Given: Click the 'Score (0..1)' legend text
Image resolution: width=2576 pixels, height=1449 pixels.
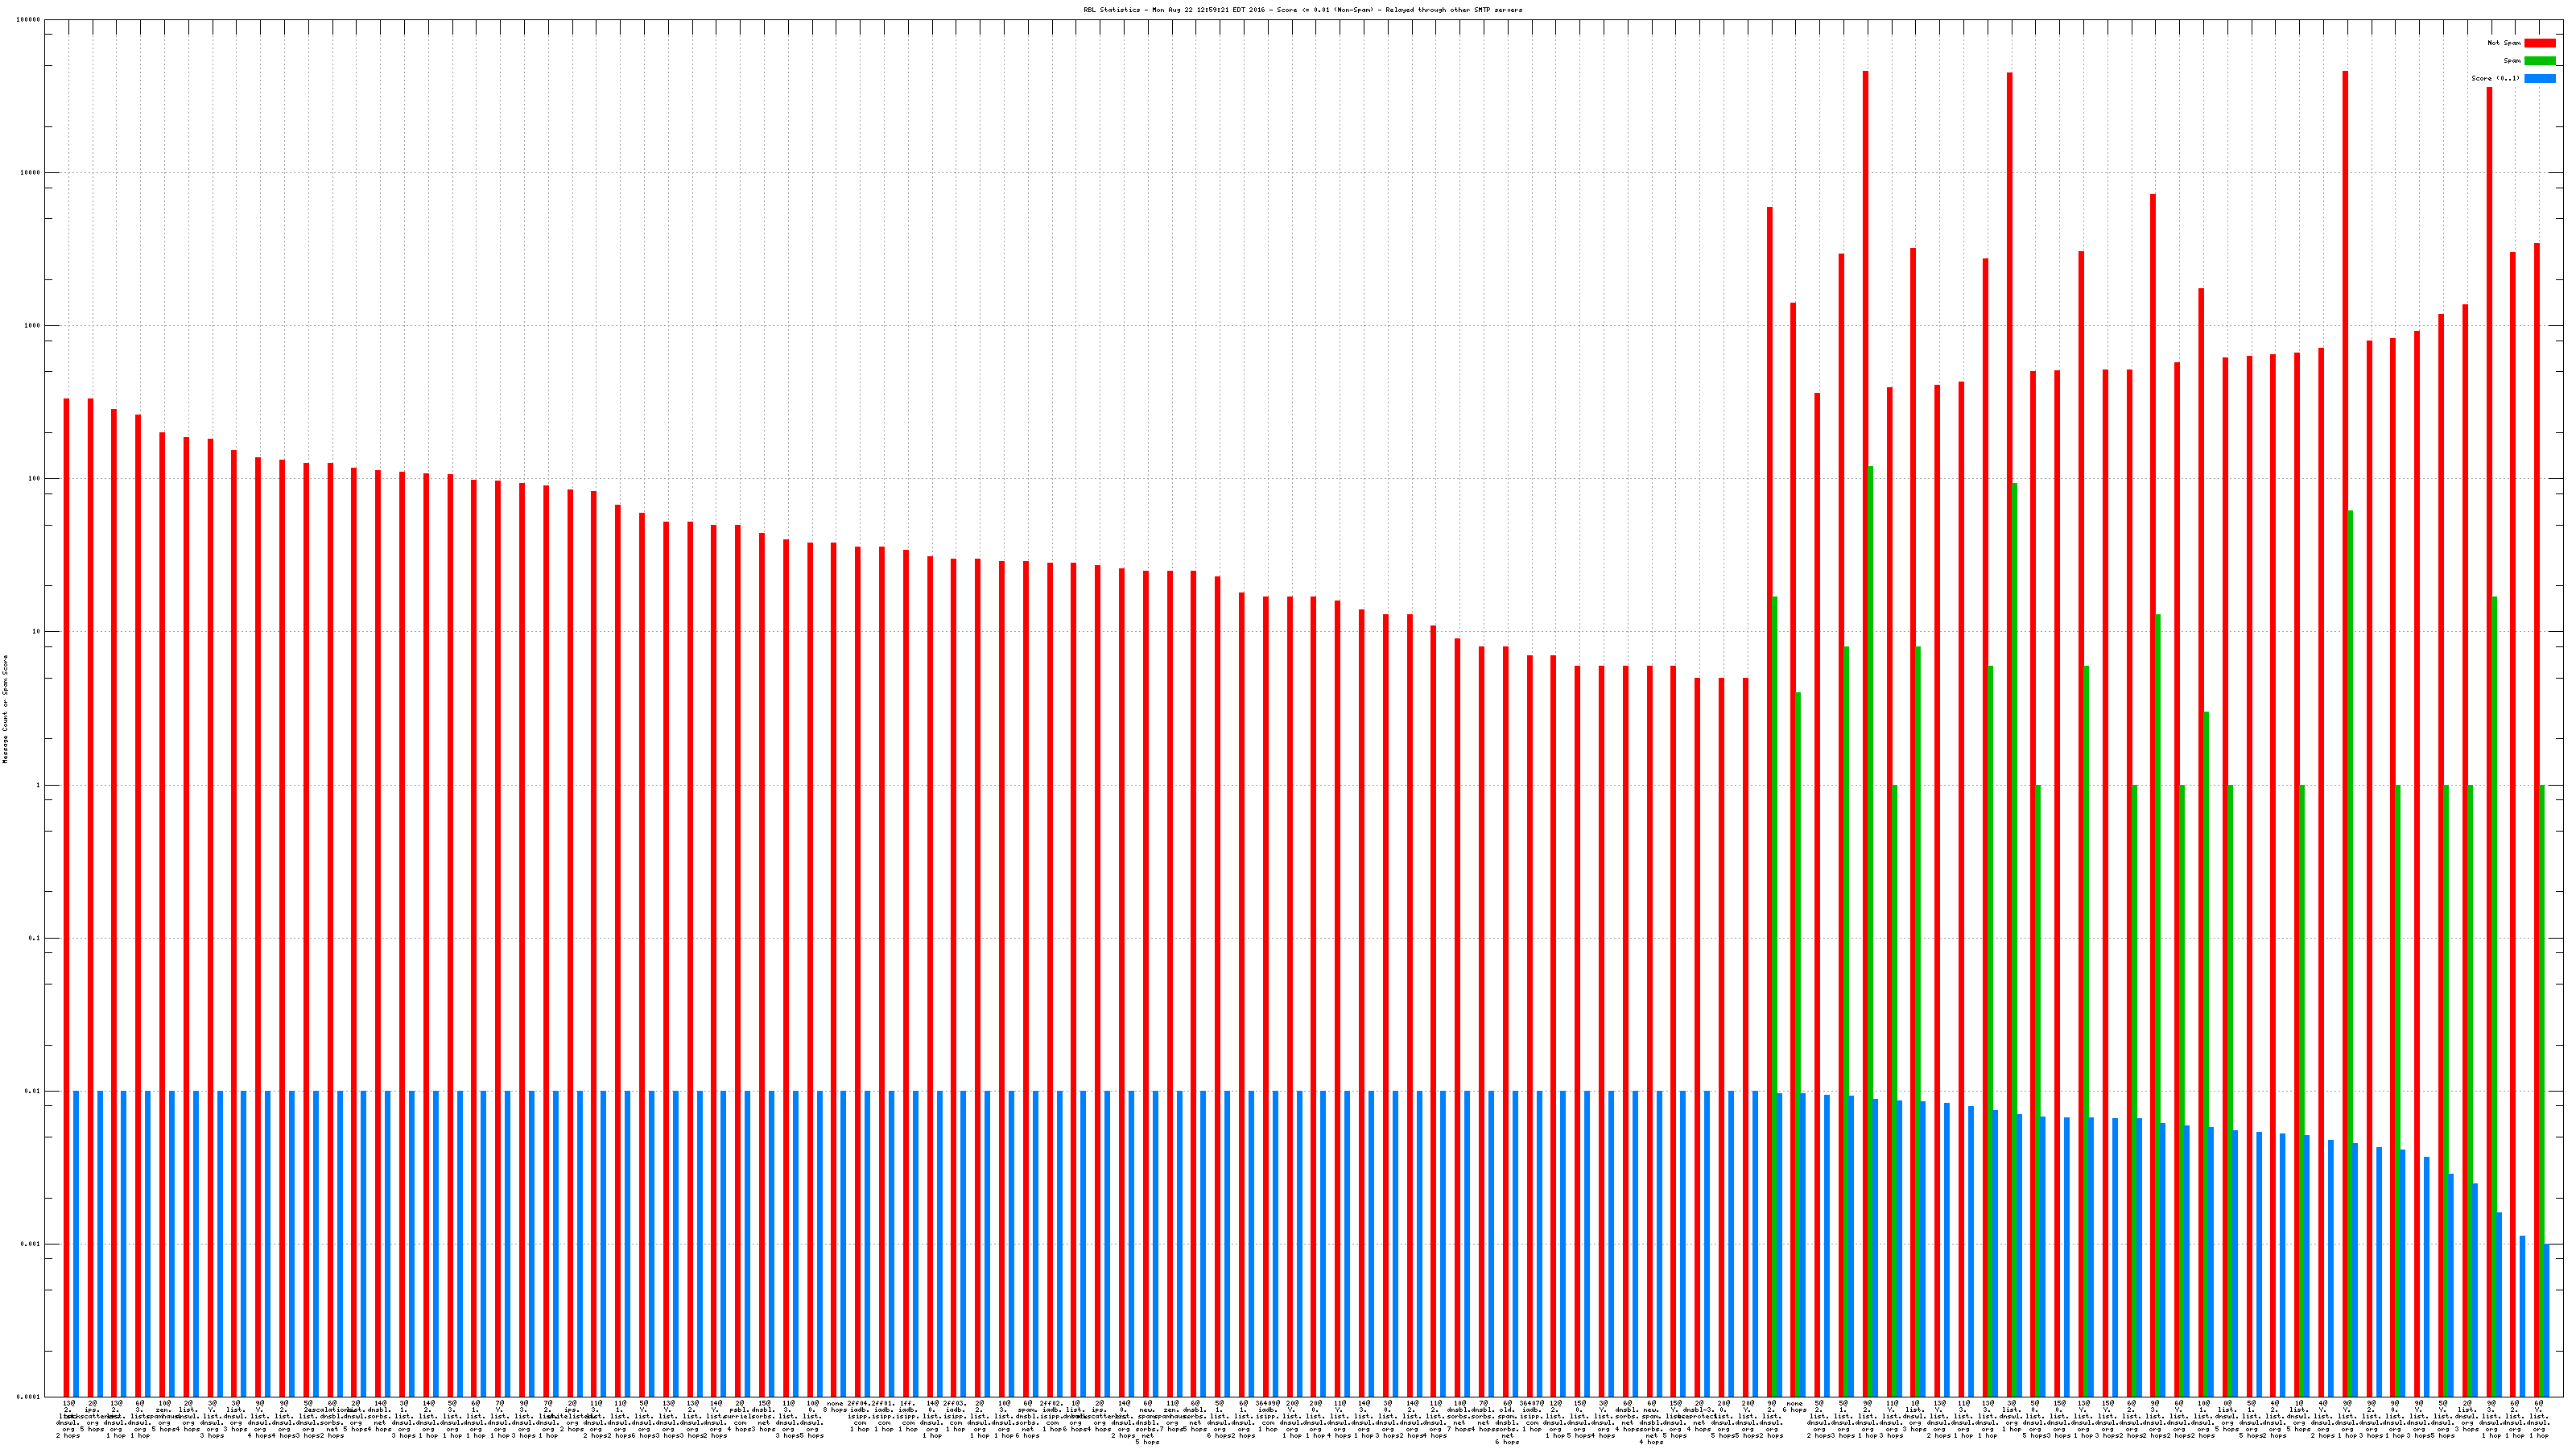Looking at the screenshot, I should tap(2495, 78).
